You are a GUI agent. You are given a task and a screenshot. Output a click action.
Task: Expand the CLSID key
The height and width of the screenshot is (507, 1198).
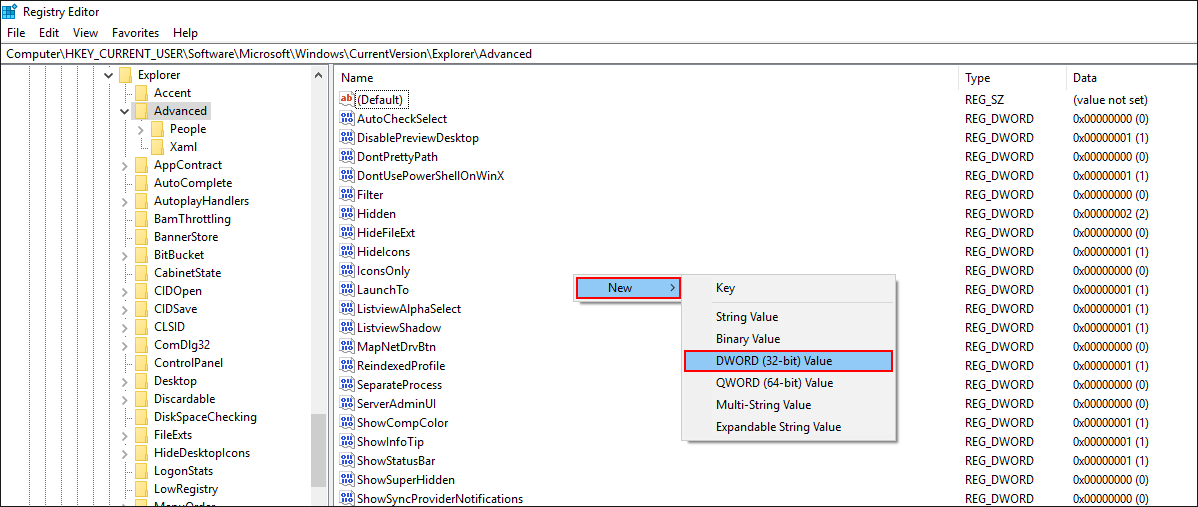tap(125, 327)
